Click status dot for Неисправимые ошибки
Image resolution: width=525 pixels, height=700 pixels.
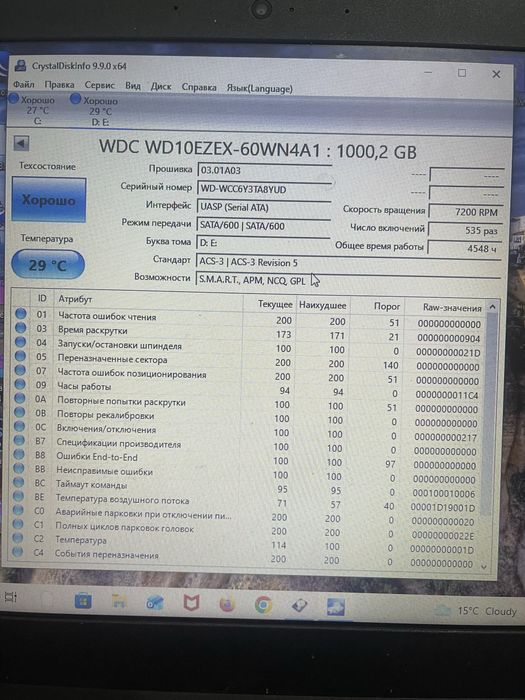[19, 468]
